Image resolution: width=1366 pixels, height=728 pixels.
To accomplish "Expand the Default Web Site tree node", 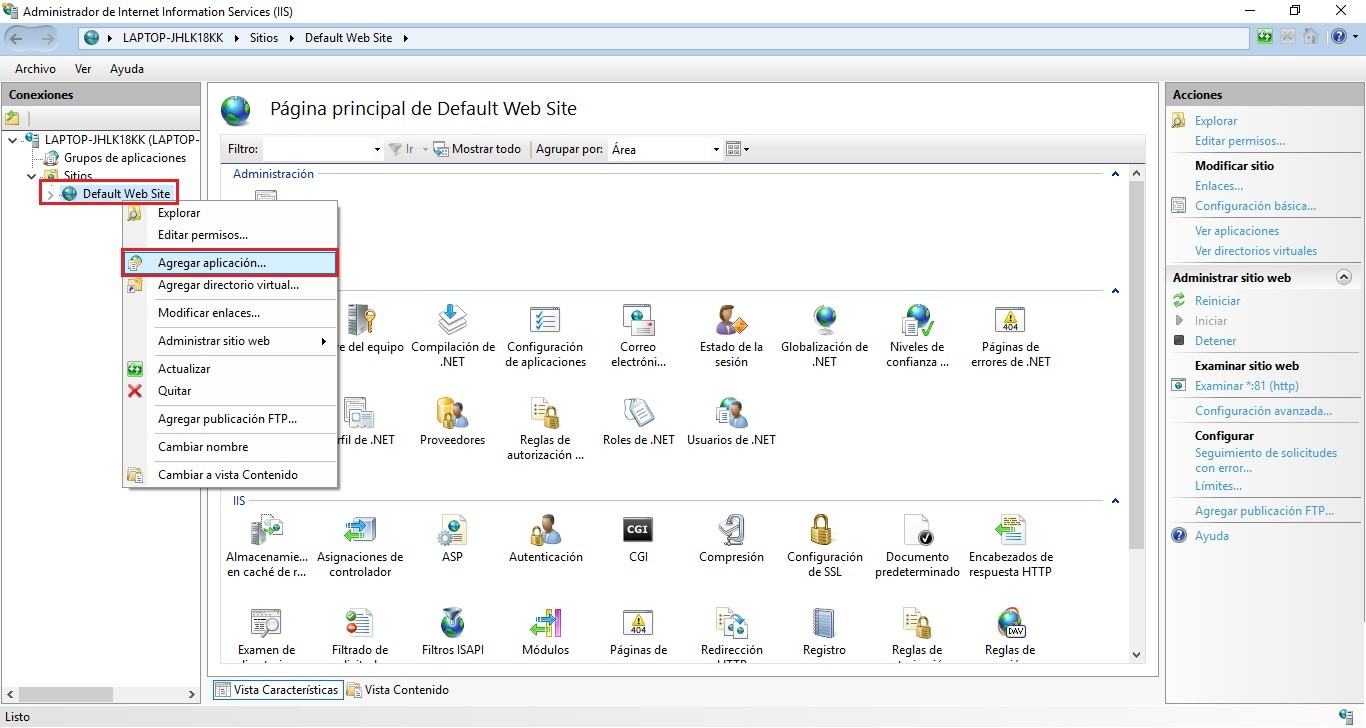I will tap(50, 194).
